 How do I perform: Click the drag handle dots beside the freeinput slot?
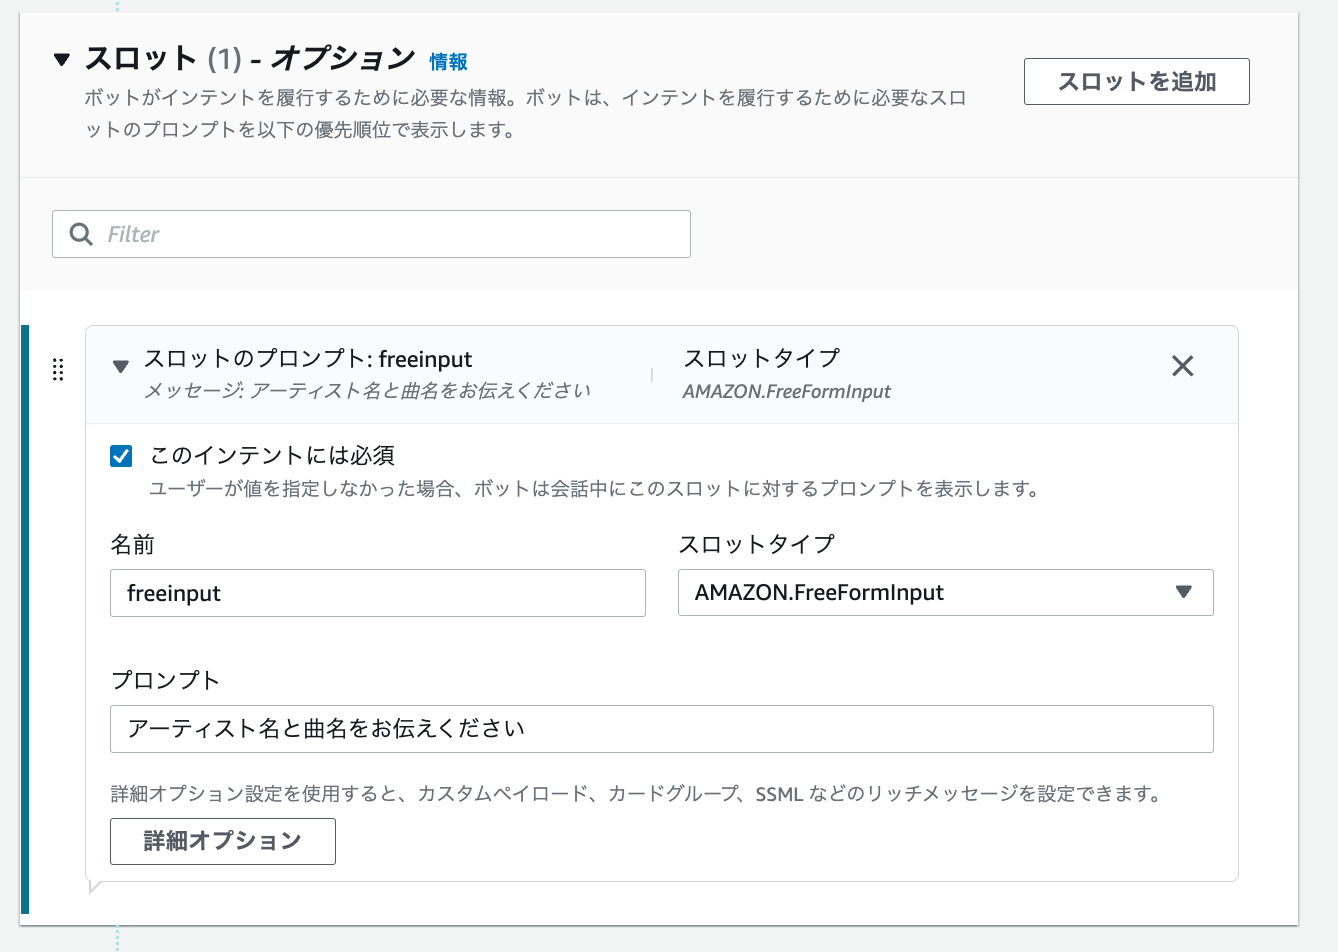click(58, 369)
